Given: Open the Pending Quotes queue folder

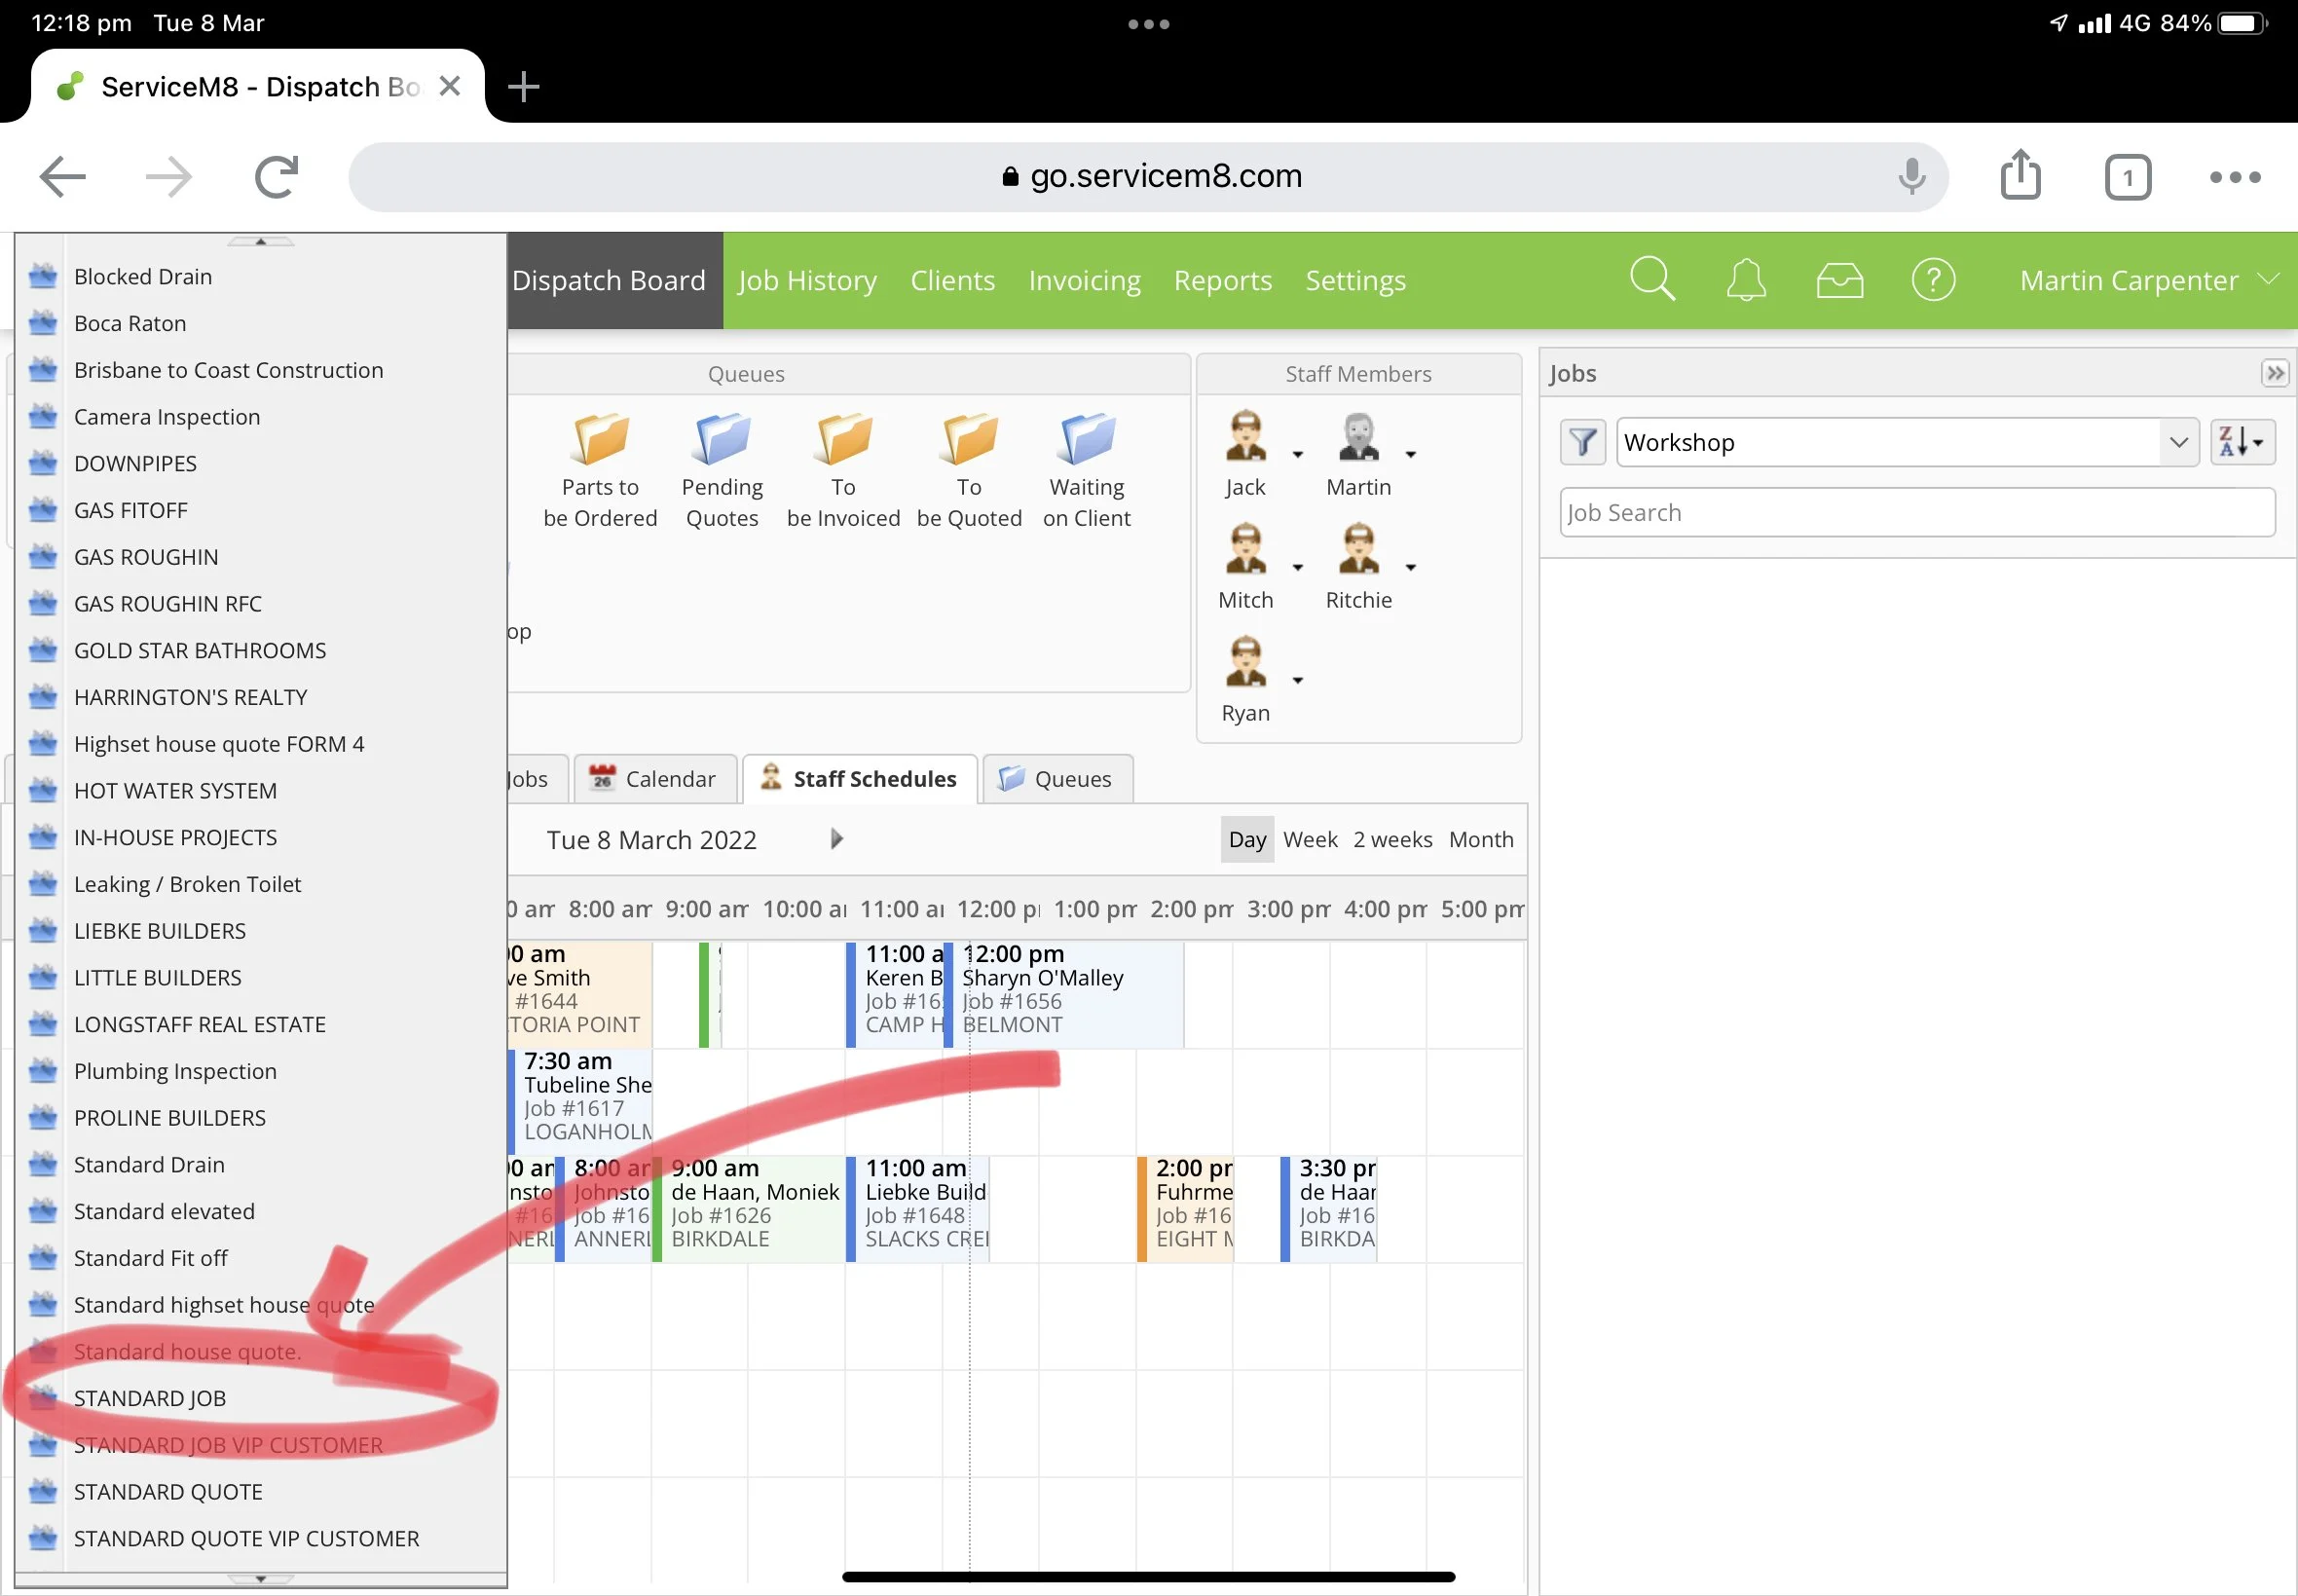Looking at the screenshot, I should [x=721, y=440].
